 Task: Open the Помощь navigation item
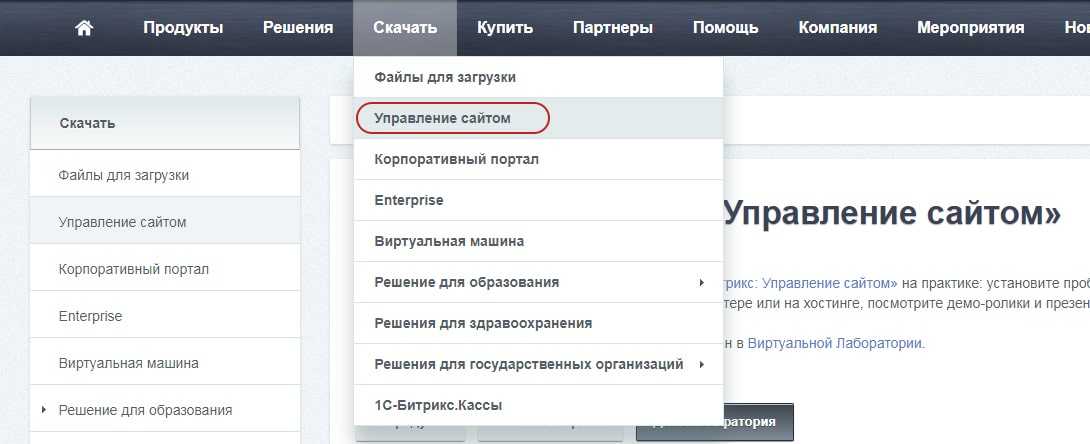(725, 28)
